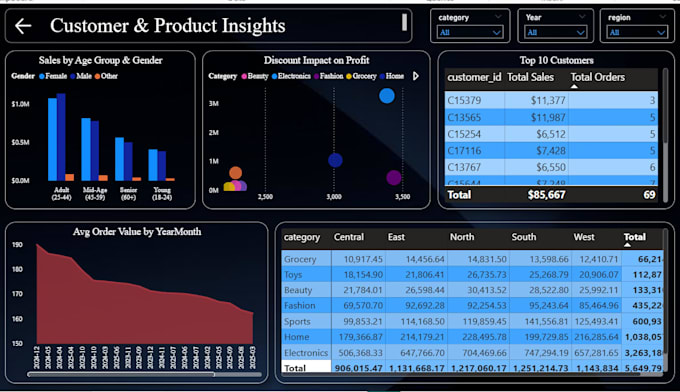Click the Avg Order Value by YearMonth title
The image size is (680, 392).
click(137, 232)
